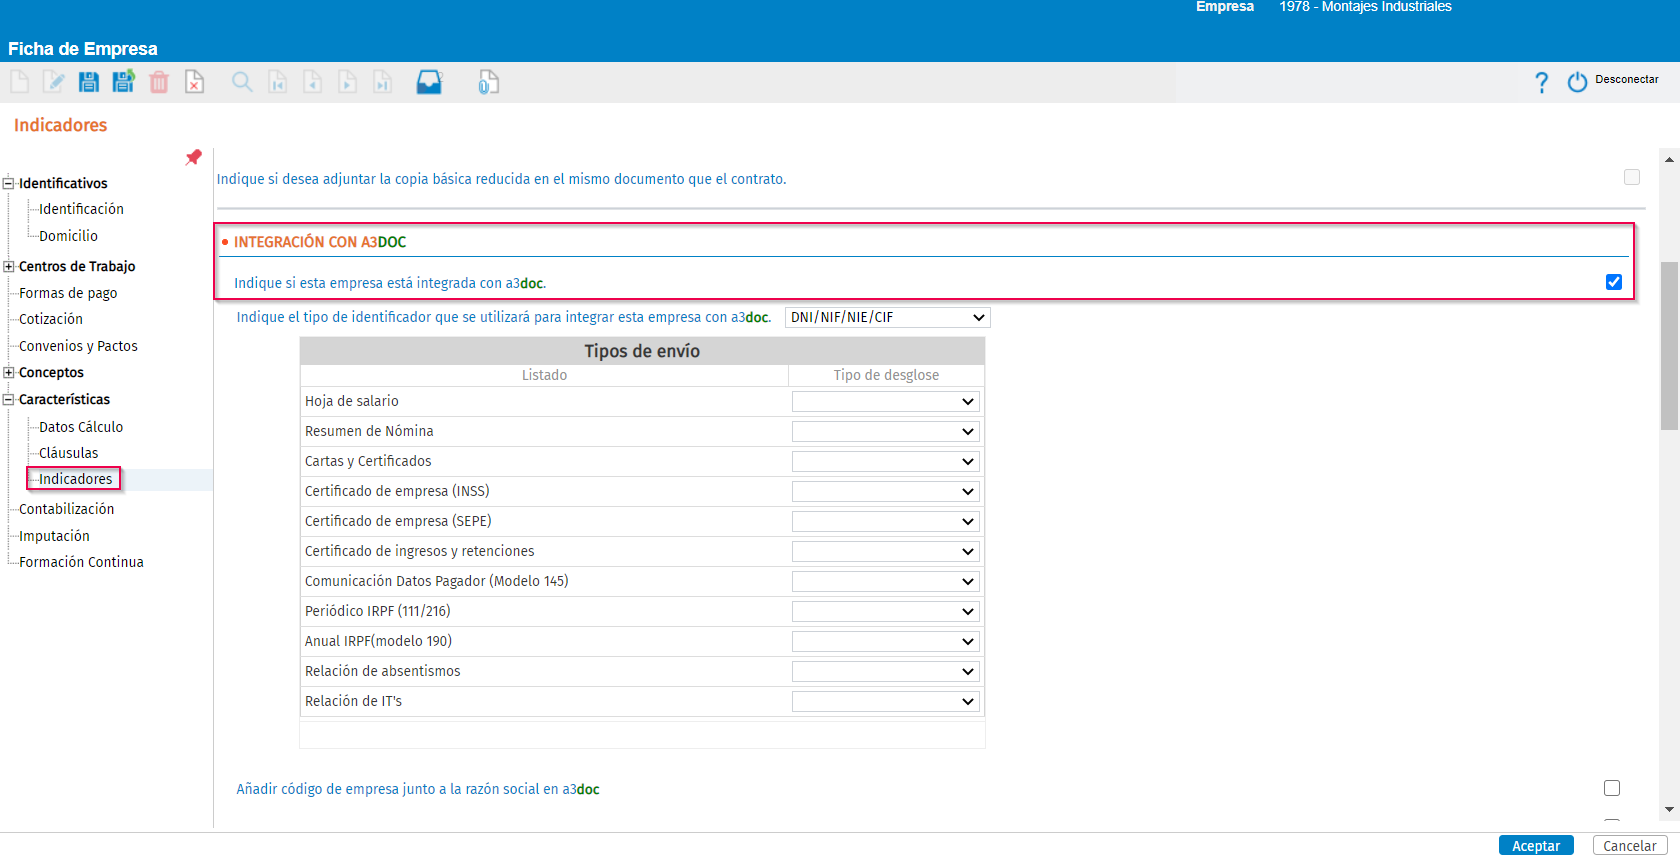This screenshot has height=858, width=1680.
Task: Collapse the Características tree node
Action: click(8, 399)
